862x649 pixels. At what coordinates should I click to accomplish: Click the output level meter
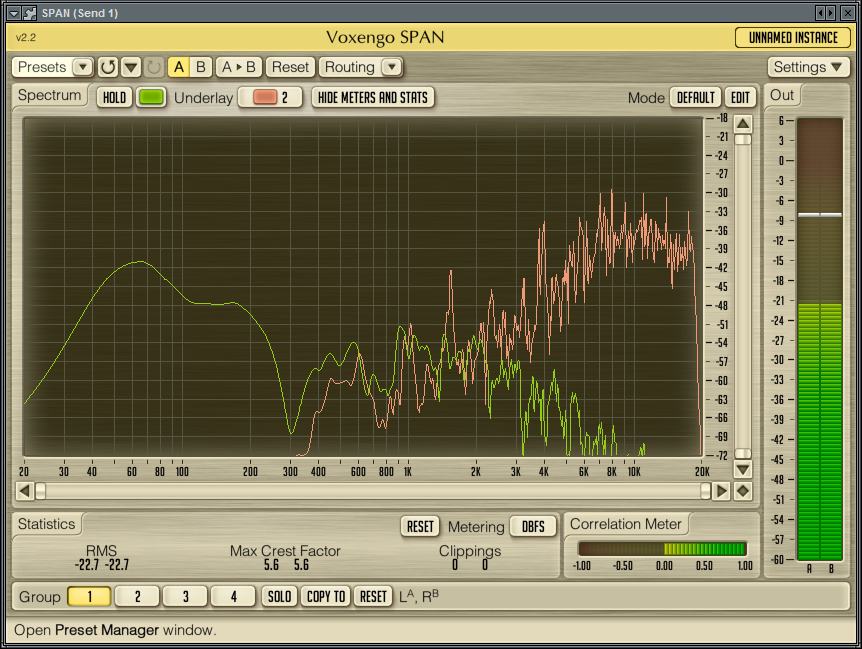coord(820,339)
